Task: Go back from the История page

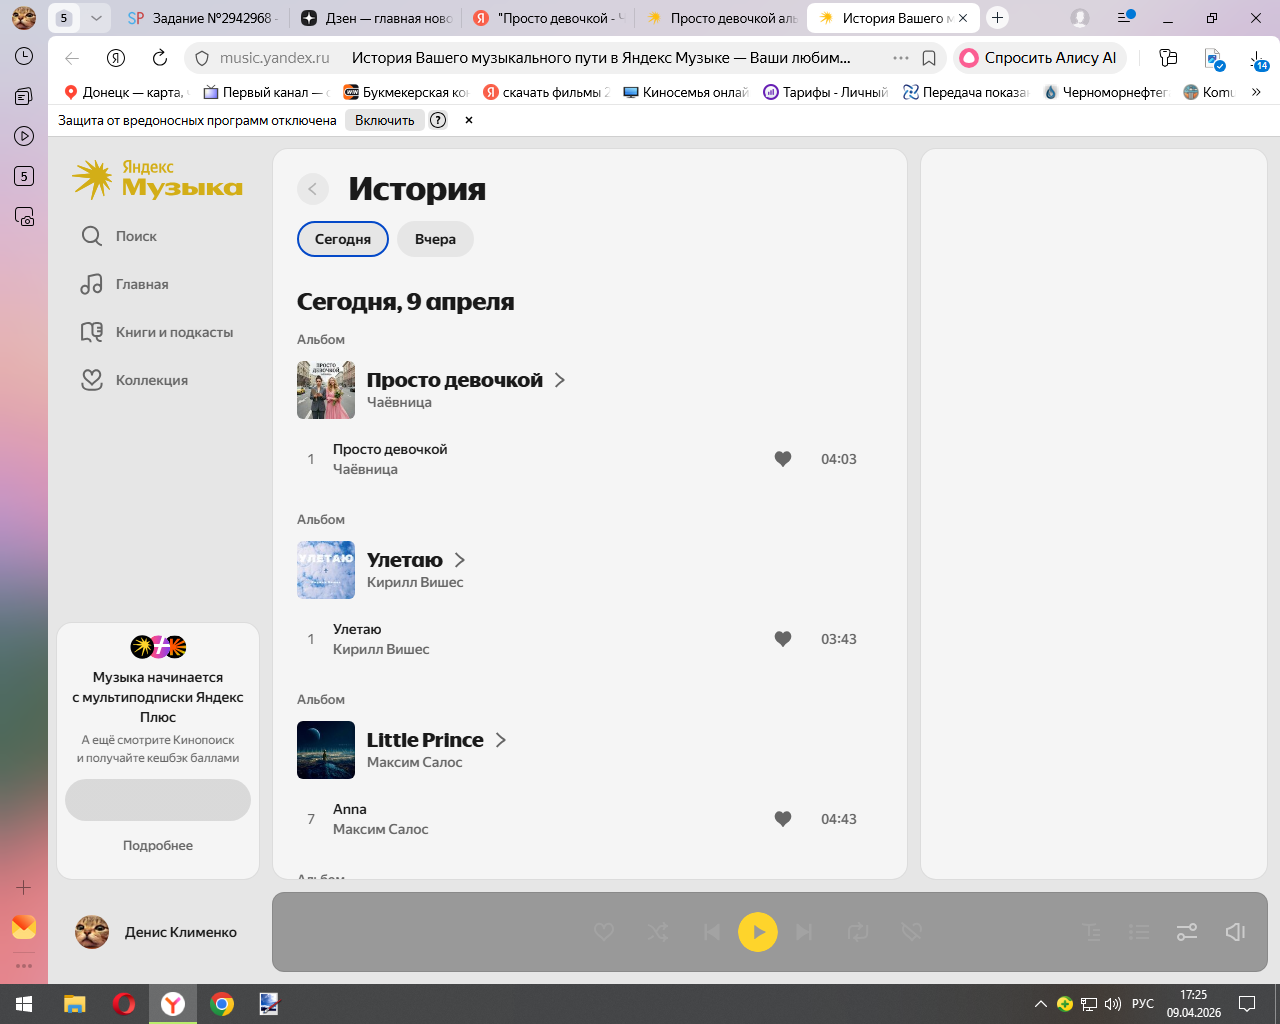Action: [x=313, y=189]
